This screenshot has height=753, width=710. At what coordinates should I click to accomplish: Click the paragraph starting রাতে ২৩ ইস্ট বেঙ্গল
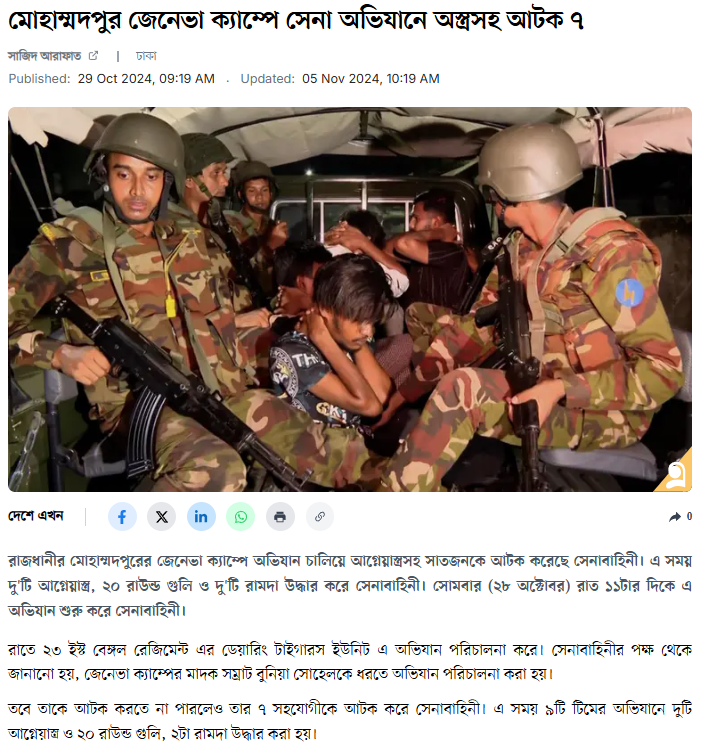point(350,662)
